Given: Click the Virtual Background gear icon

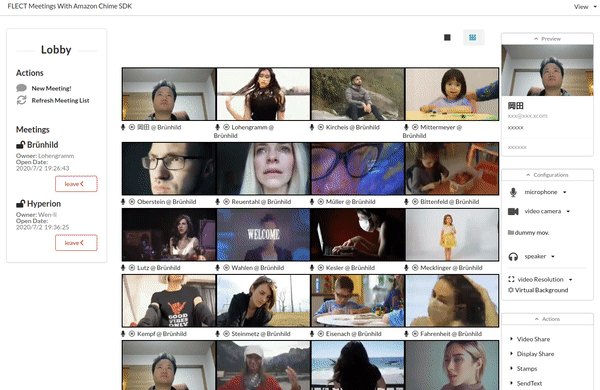Looking at the screenshot, I should (x=510, y=290).
